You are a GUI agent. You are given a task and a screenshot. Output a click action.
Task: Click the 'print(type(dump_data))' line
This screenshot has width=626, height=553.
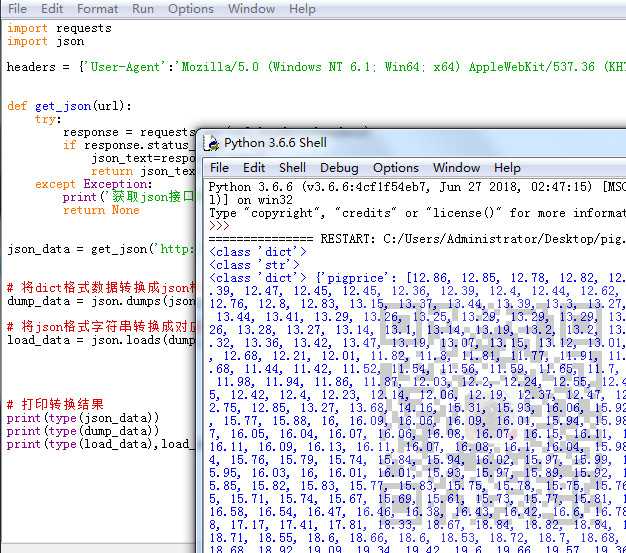click(83, 431)
